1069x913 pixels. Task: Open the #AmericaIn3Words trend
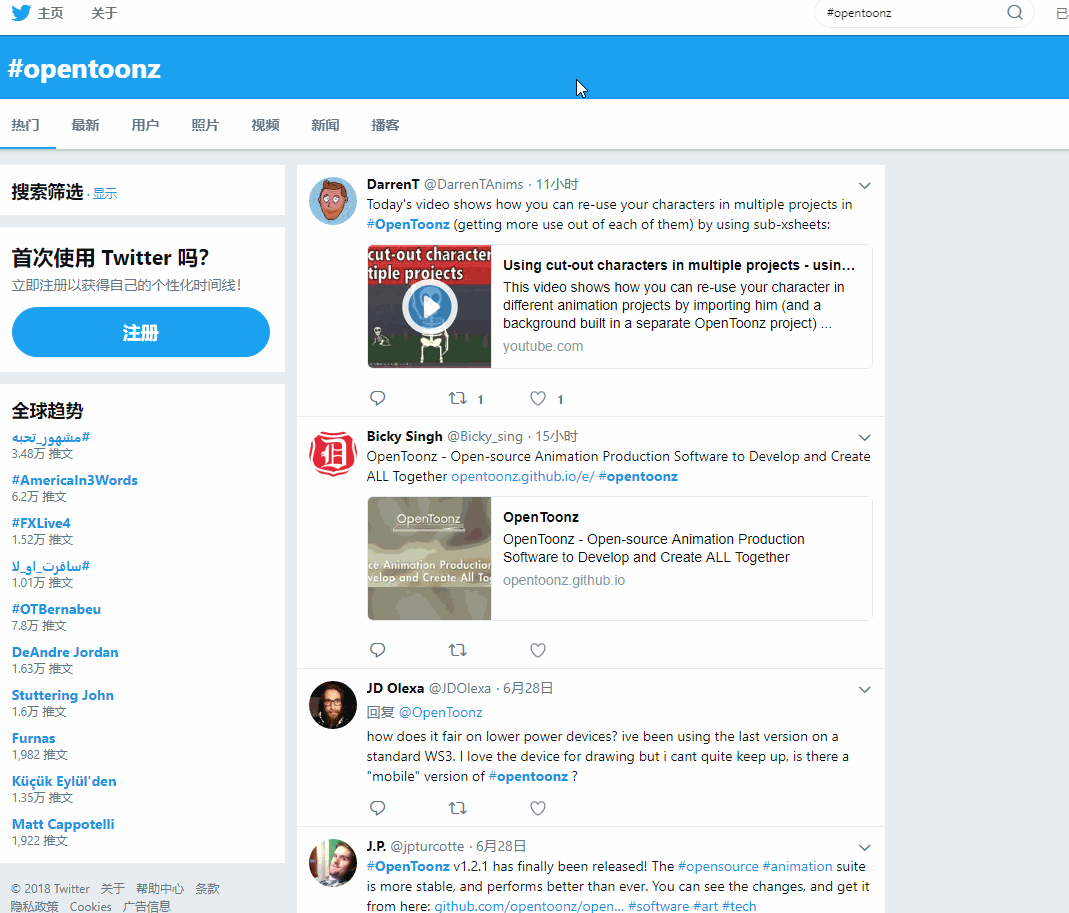pyautogui.click(x=74, y=480)
